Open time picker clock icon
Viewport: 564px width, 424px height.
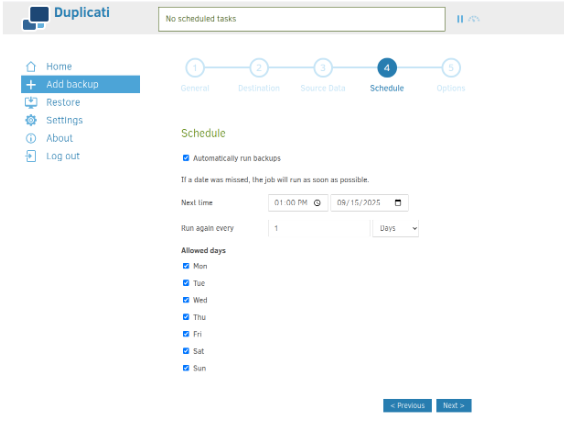coord(317,203)
